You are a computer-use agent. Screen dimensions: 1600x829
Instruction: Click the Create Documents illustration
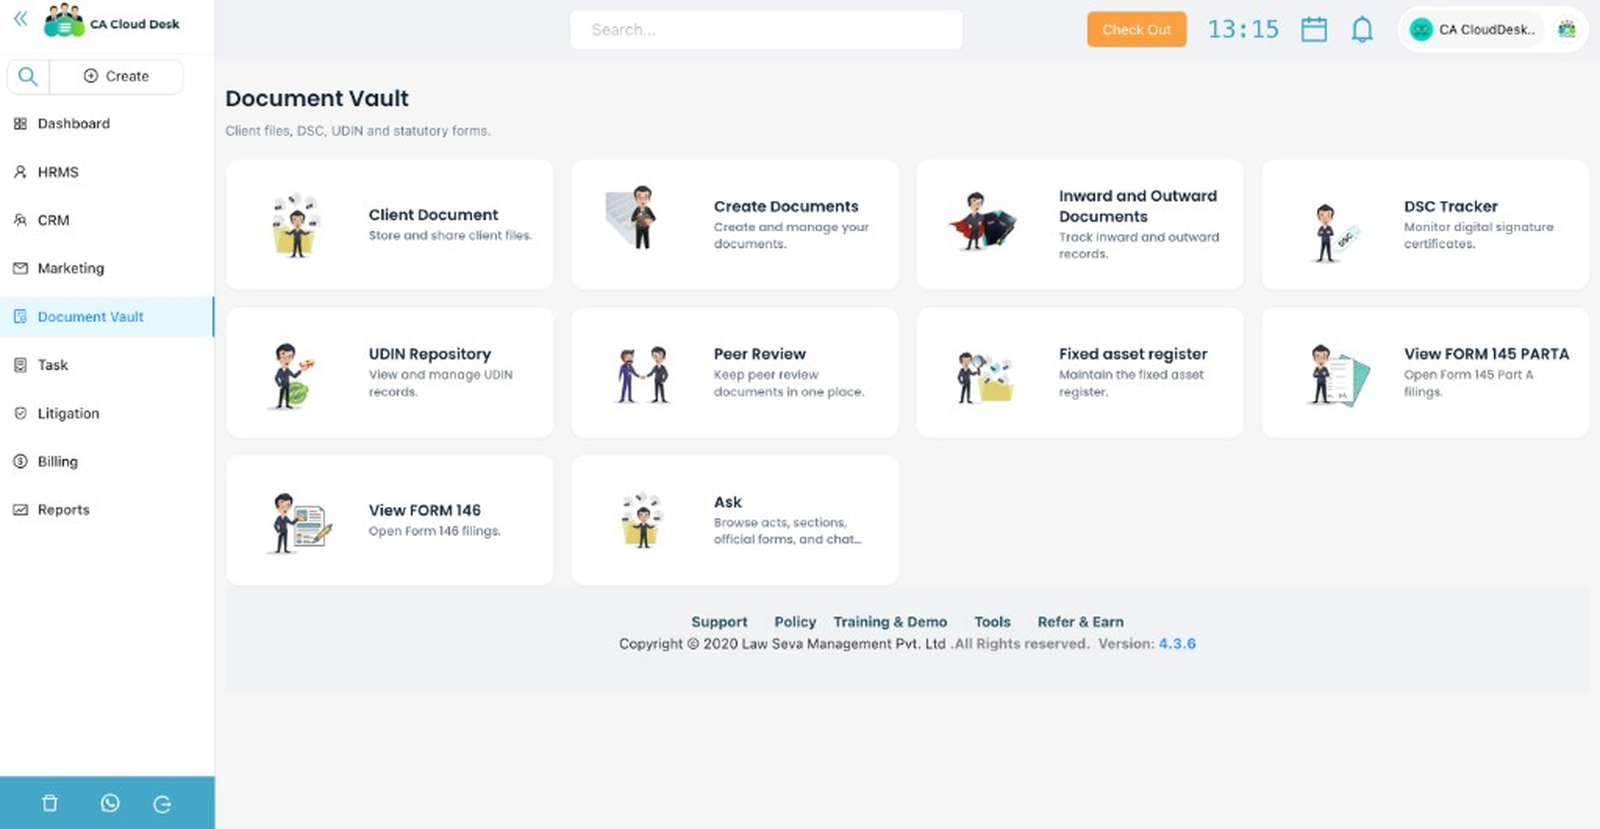point(632,217)
